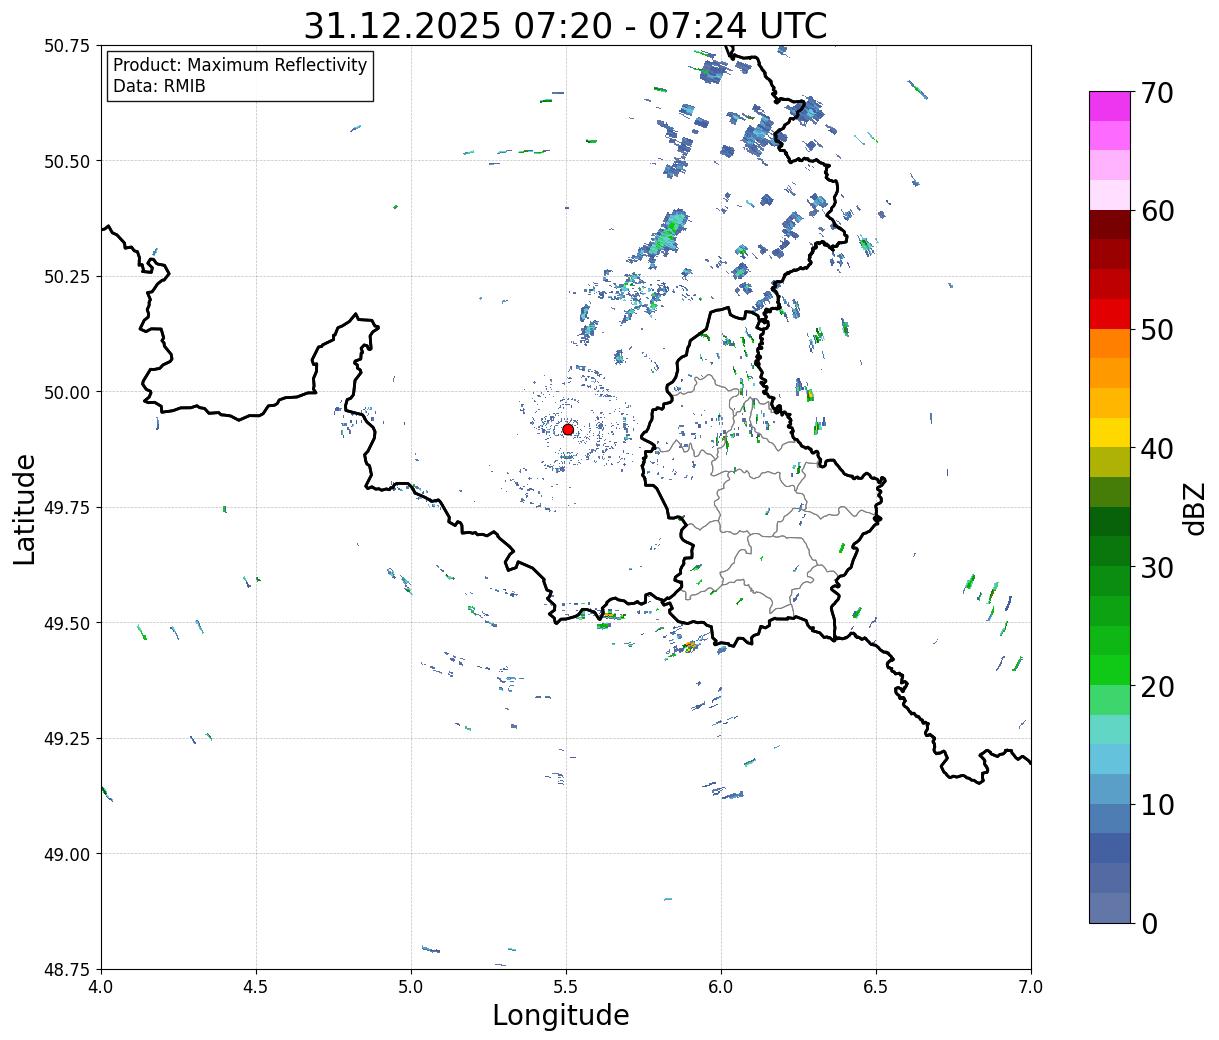Pick the orange swatch just below 50 dBZ
Image resolution: width=1219 pixels, height=1040 pixels.
tap(1110, 344)
